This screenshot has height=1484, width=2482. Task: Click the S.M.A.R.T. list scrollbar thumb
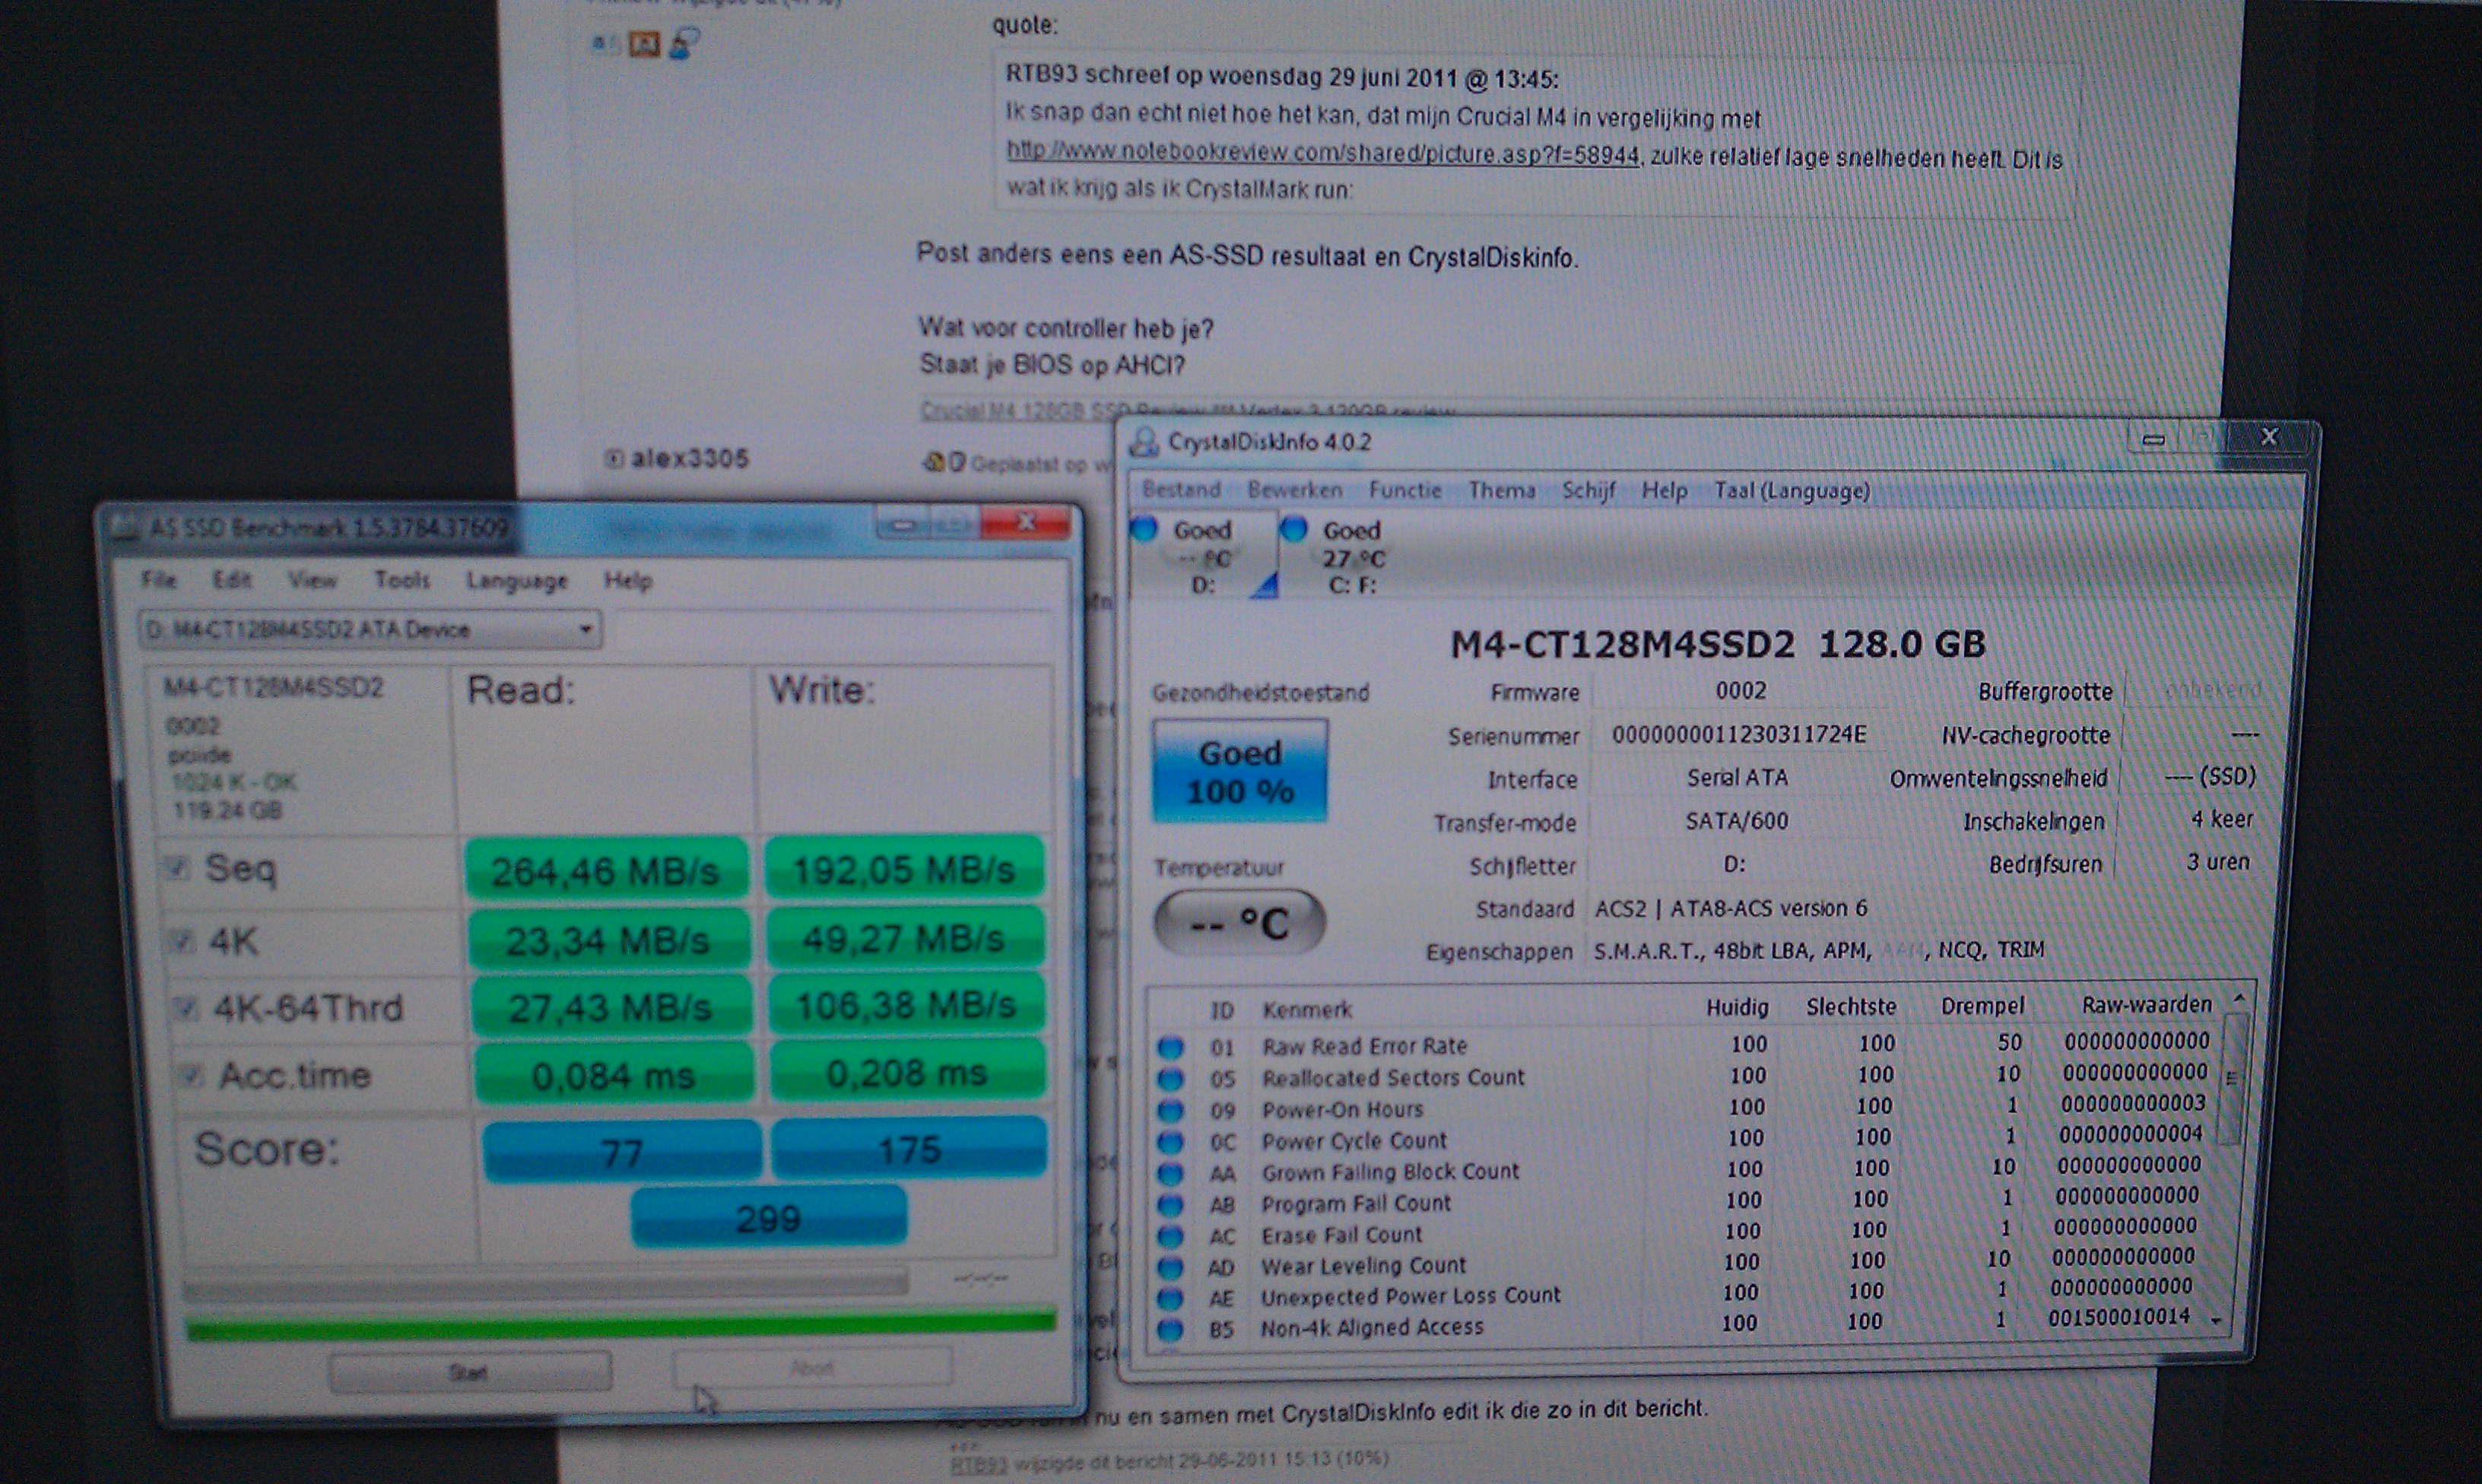[2232, 1078]
